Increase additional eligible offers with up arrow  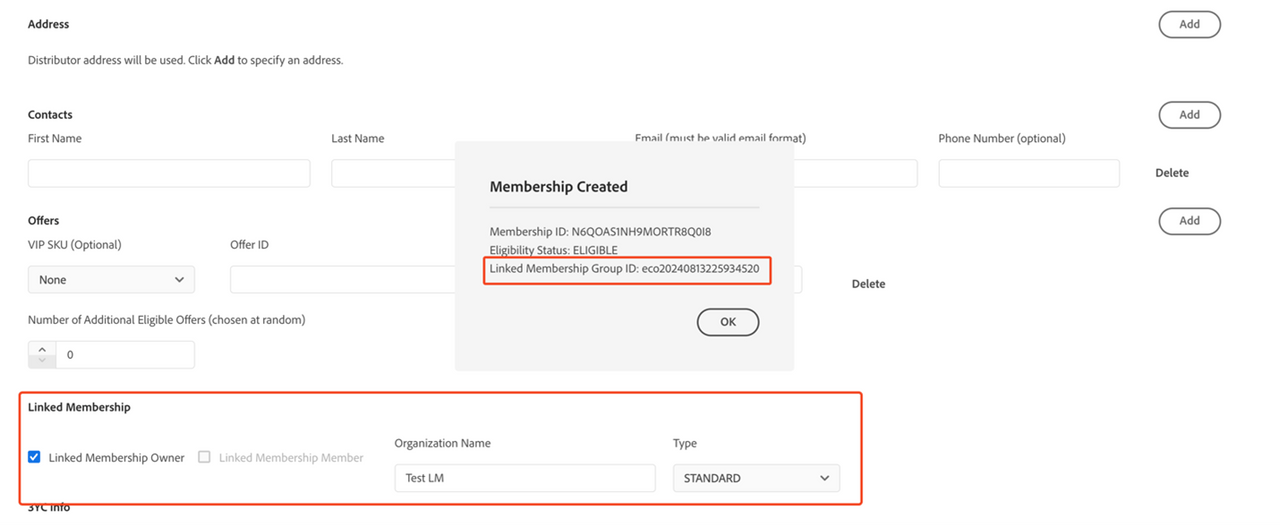[x=42, y=349]
